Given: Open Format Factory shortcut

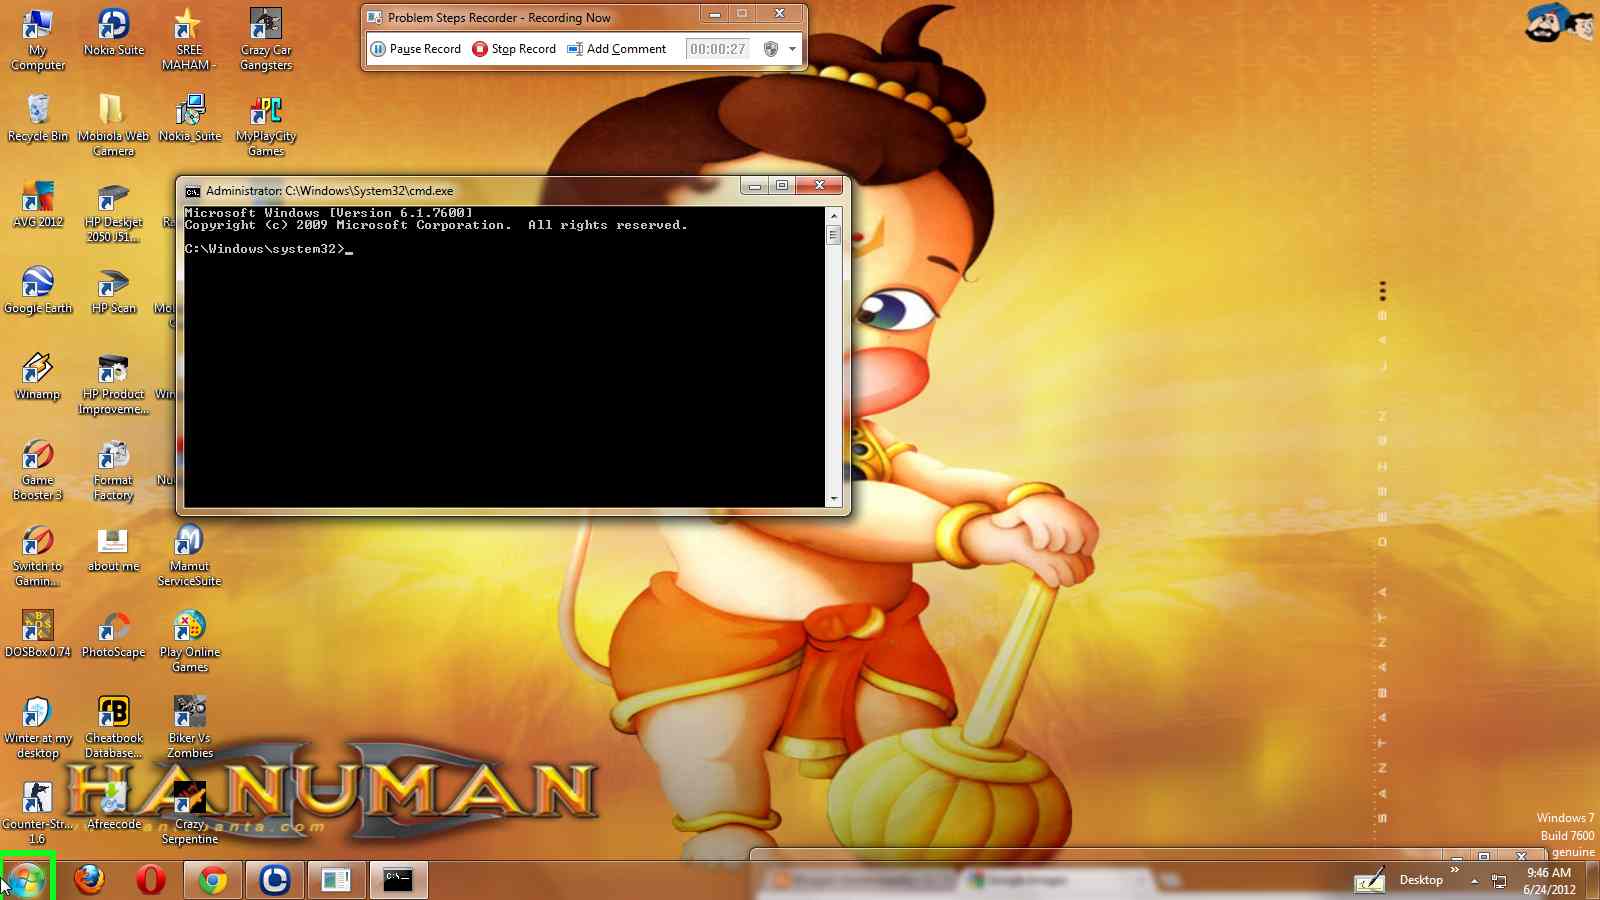Looking at the screenshot, I should (x=113, y=470).
